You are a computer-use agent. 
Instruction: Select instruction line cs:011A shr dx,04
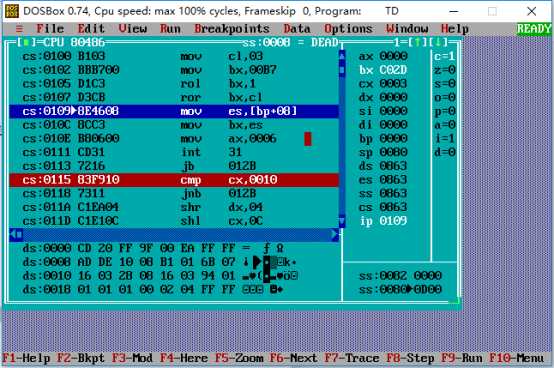click(x=174, y=207)
